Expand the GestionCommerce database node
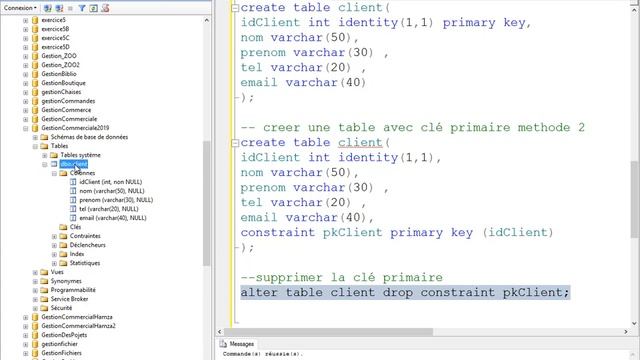The image size is (640, 360). click(x=26, y=110)
